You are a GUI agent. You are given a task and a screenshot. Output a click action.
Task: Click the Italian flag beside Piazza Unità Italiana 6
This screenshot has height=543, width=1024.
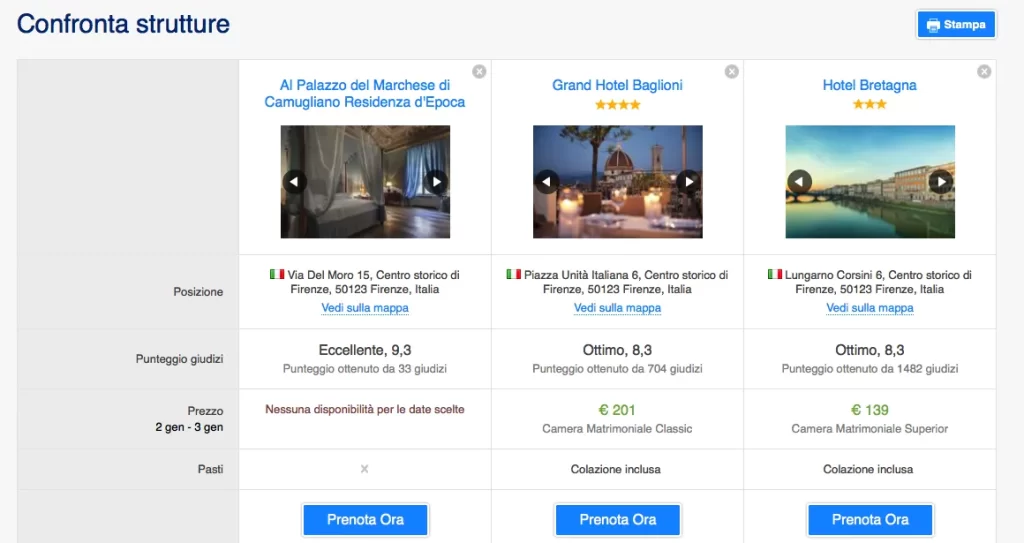click(x=513, y=274)
